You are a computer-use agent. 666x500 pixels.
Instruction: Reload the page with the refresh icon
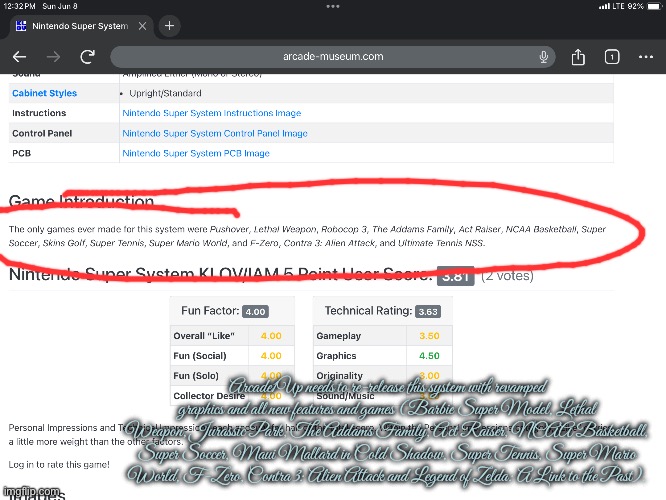[87, 56]
